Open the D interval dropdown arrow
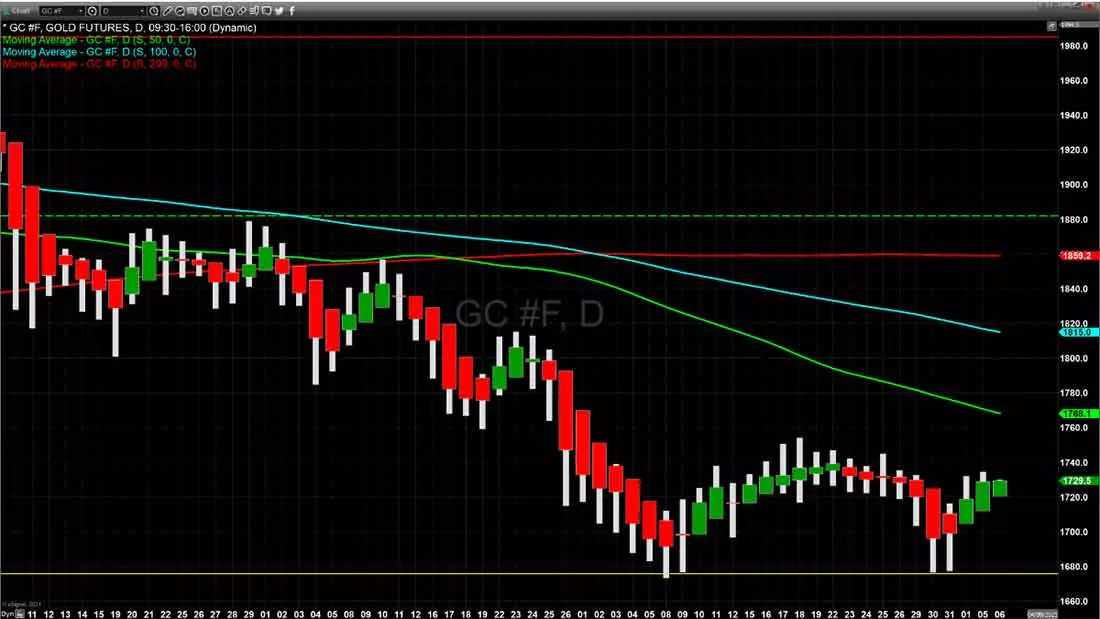 coord(142,11)
